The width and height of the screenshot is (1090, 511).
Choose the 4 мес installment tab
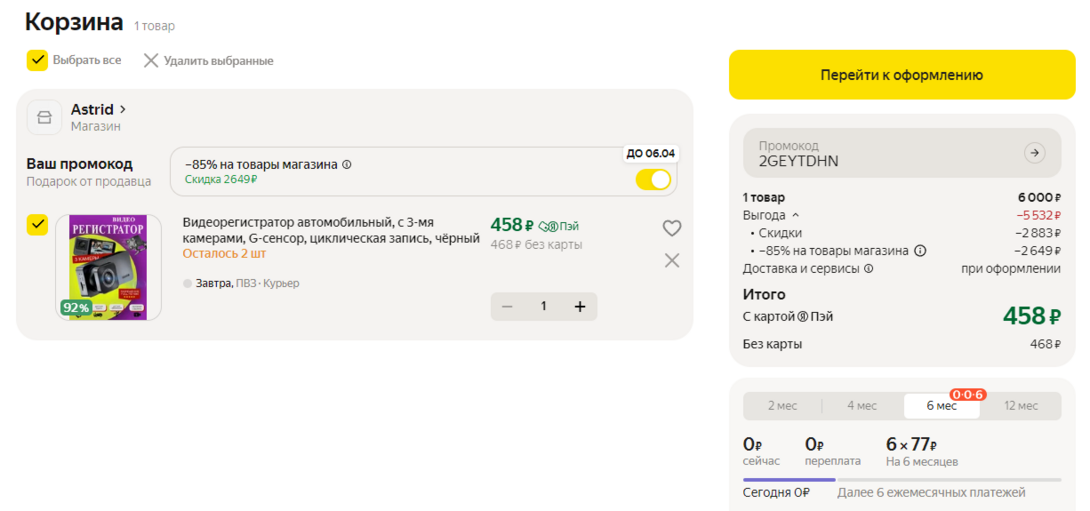point(861,405)
